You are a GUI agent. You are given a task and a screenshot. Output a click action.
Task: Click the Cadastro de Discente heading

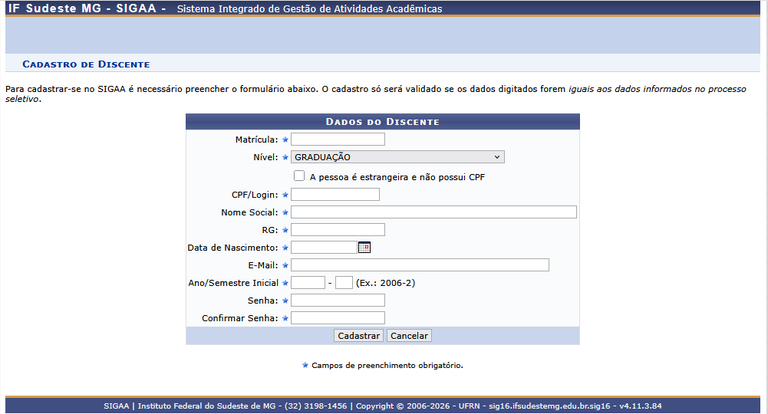coord(86,64)
